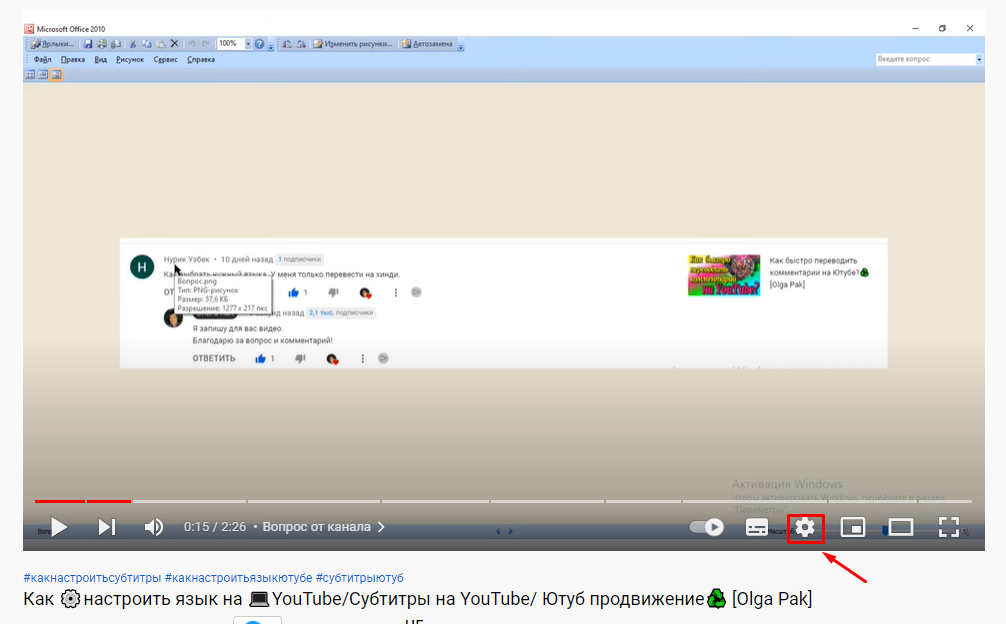
Task: Toggle the subtitles button in player
Action: (757, 527)
